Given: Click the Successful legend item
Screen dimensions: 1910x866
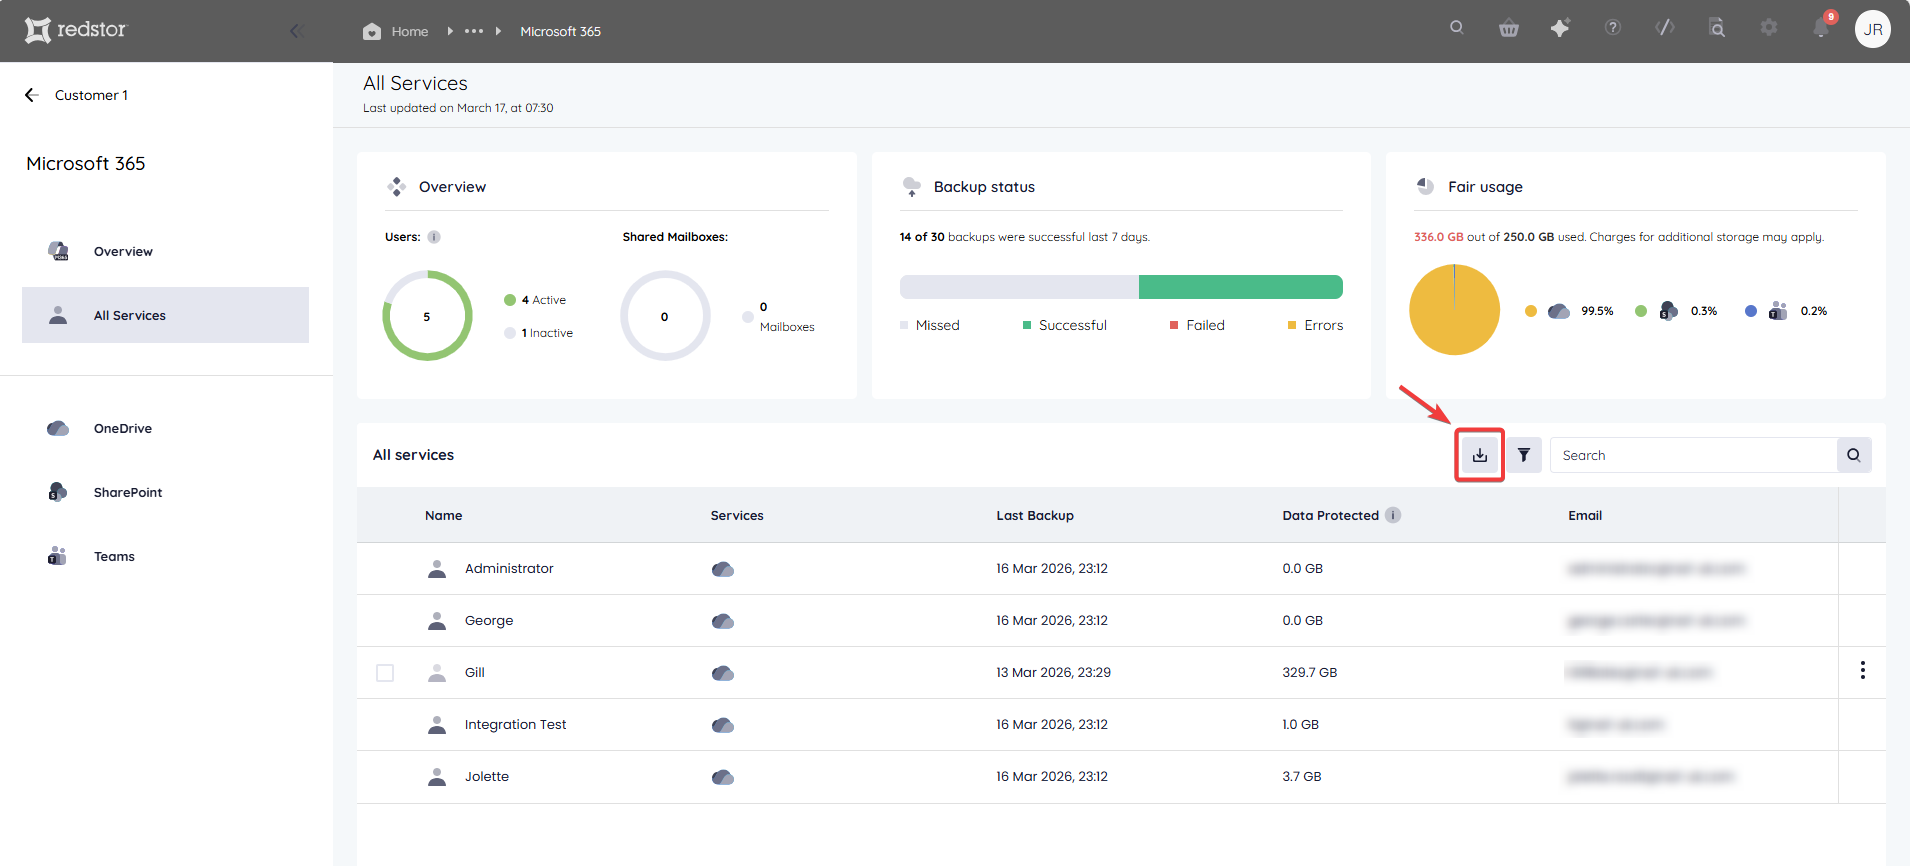Looking at the screenshot, I should 1065,325.
